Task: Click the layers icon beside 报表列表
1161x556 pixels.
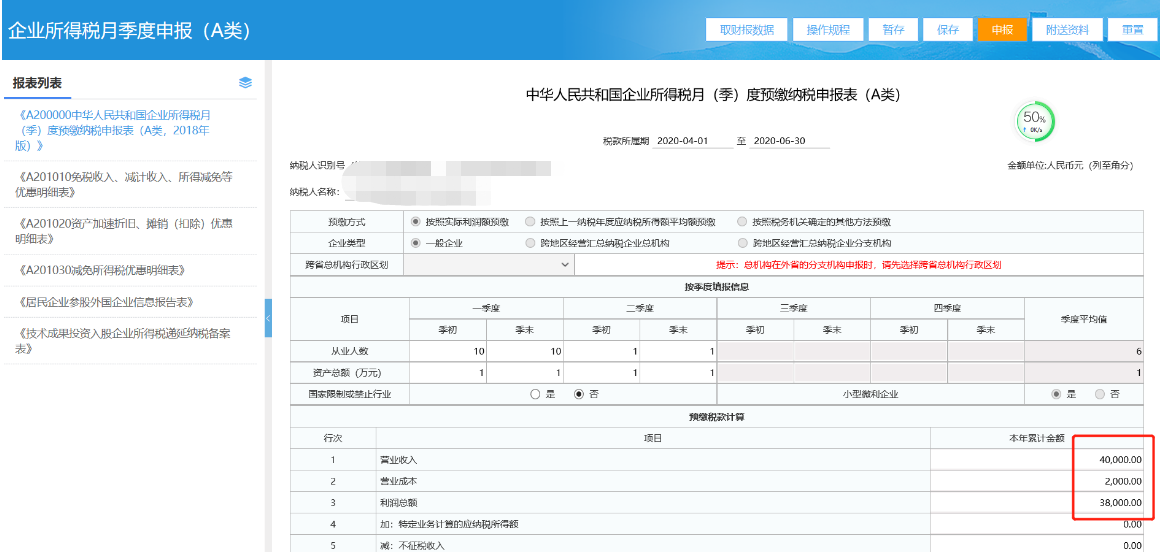Action: [x=246, y=83]
